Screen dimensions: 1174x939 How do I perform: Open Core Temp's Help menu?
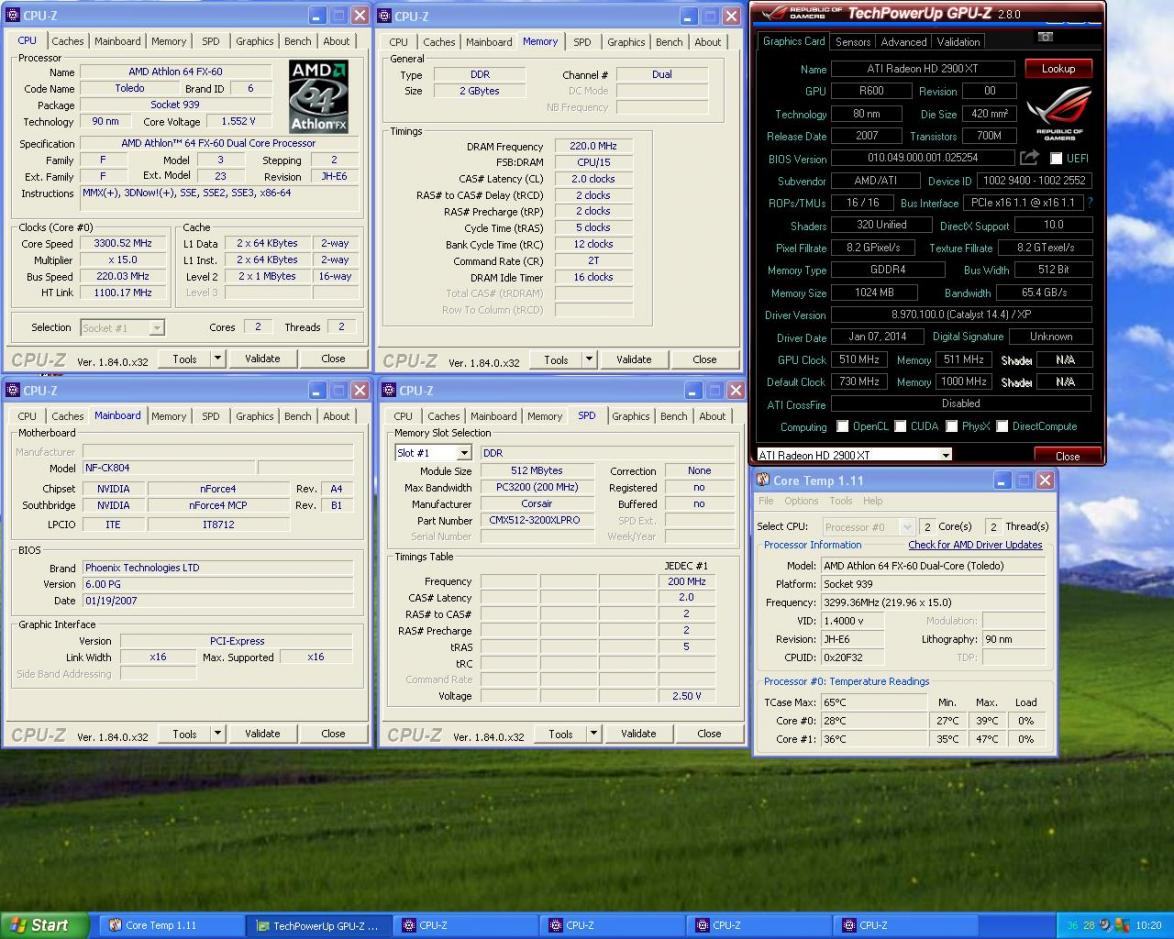872,500
